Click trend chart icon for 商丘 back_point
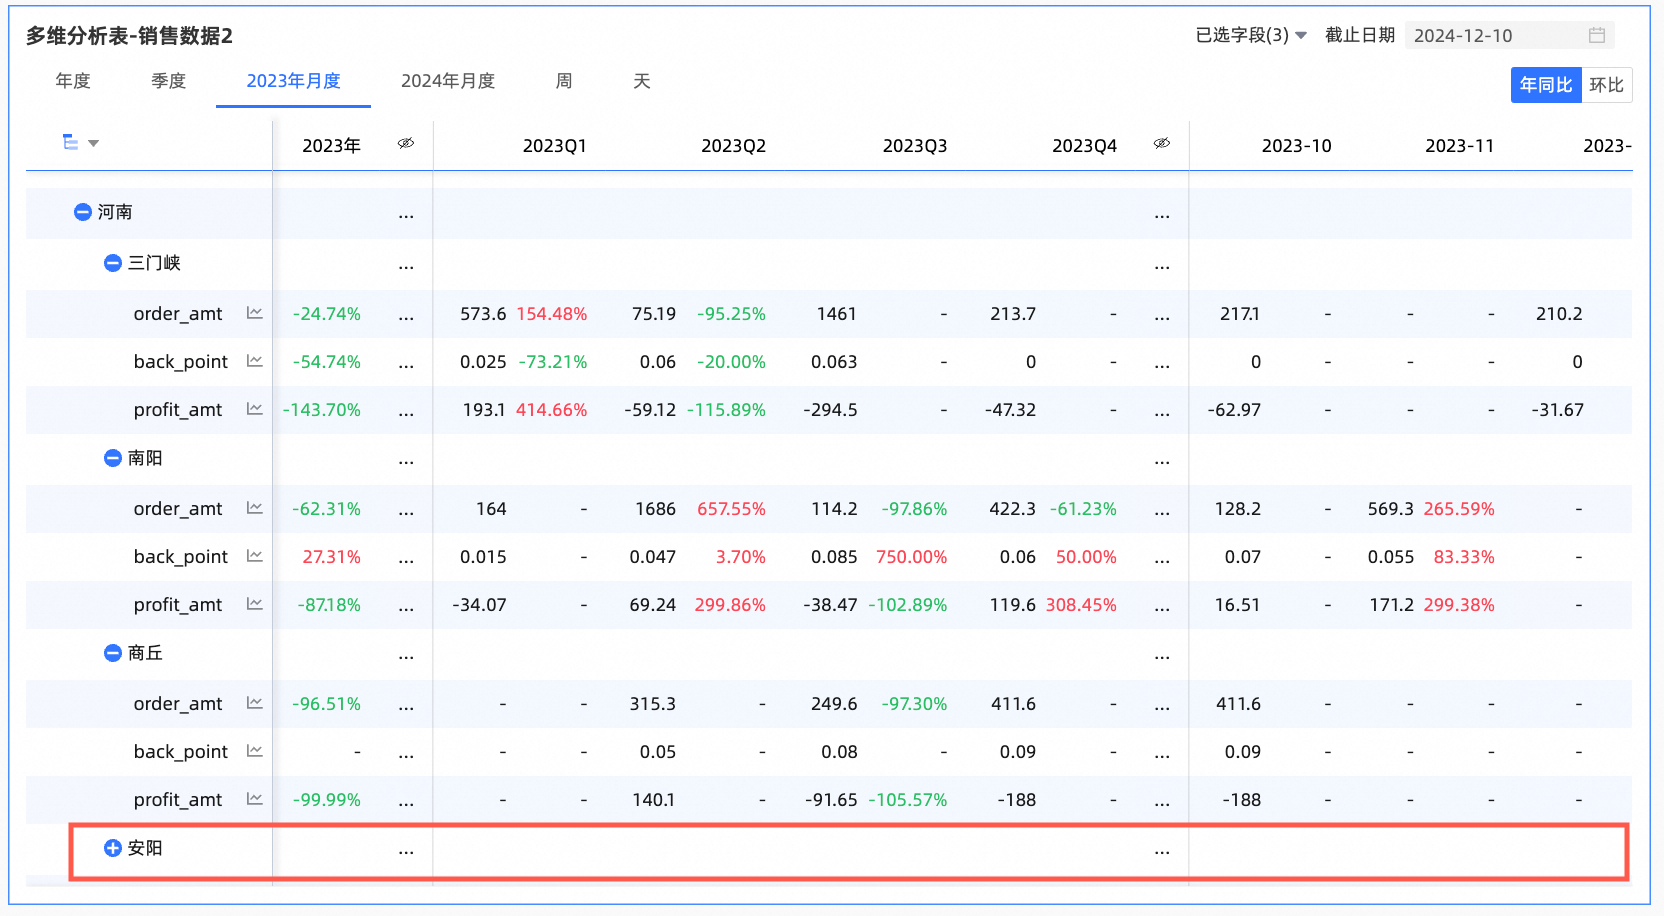 click(x=254, y=751)
